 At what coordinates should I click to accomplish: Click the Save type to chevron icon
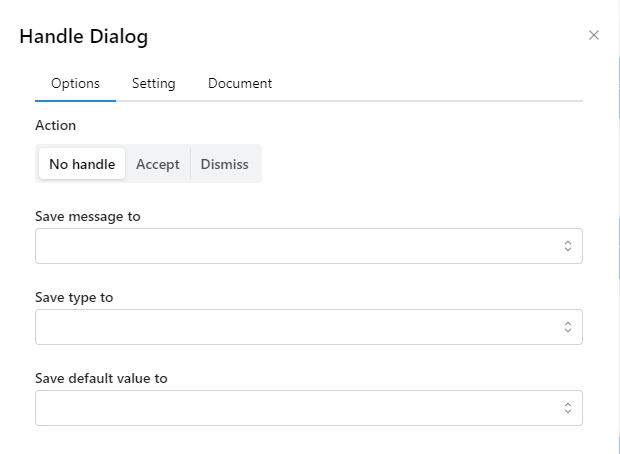pos(567,327)
